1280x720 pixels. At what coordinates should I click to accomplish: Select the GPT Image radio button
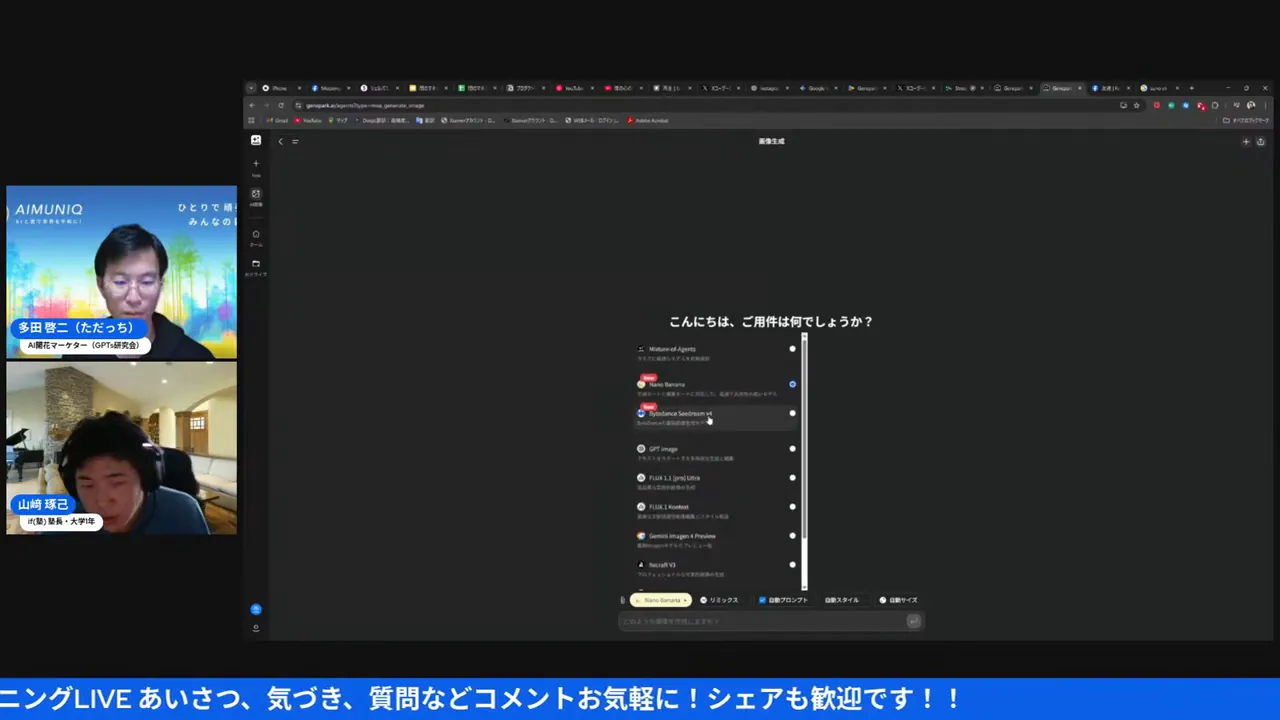(x=792, y=449)
